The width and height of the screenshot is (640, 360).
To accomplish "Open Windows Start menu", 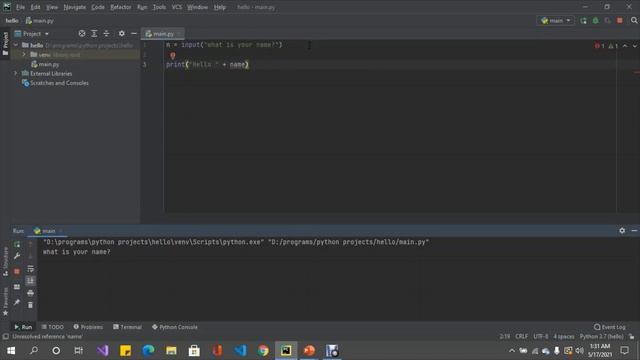I will 11,350.
